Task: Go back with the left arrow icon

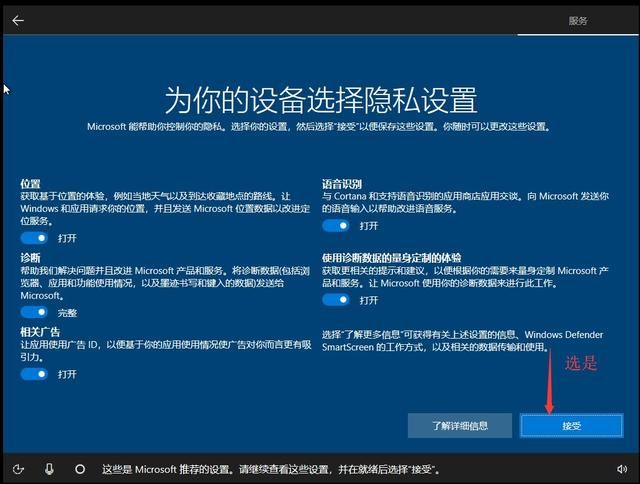Action: point(18,20)
